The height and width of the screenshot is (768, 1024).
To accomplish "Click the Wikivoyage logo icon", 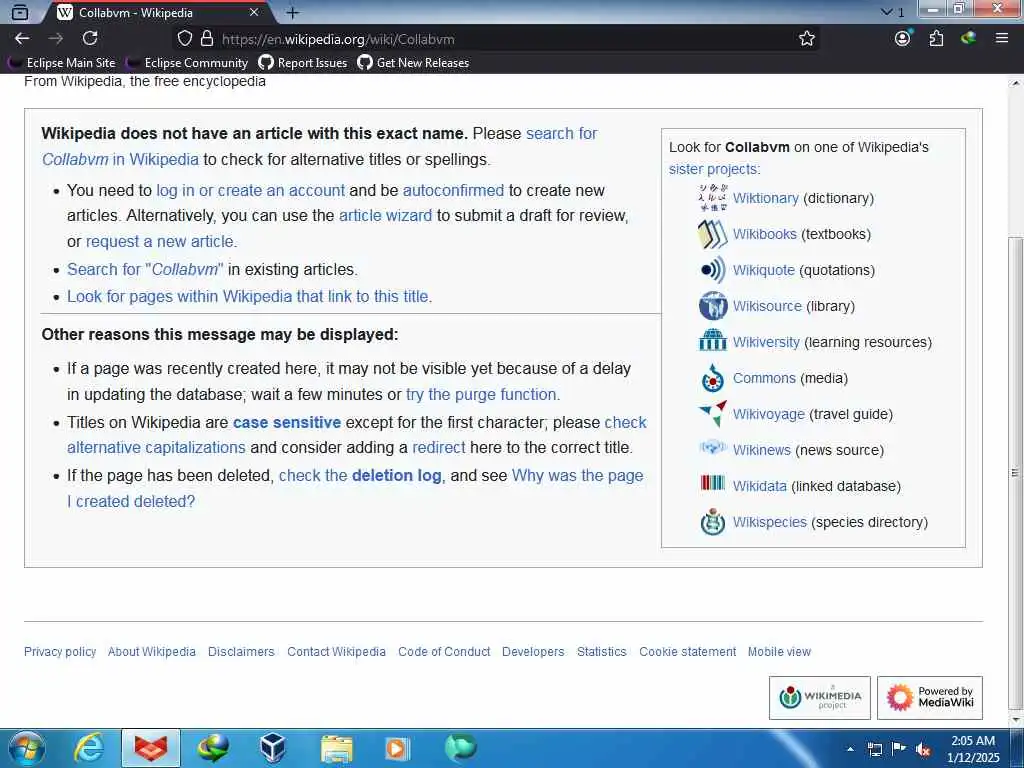I will 712,413.
